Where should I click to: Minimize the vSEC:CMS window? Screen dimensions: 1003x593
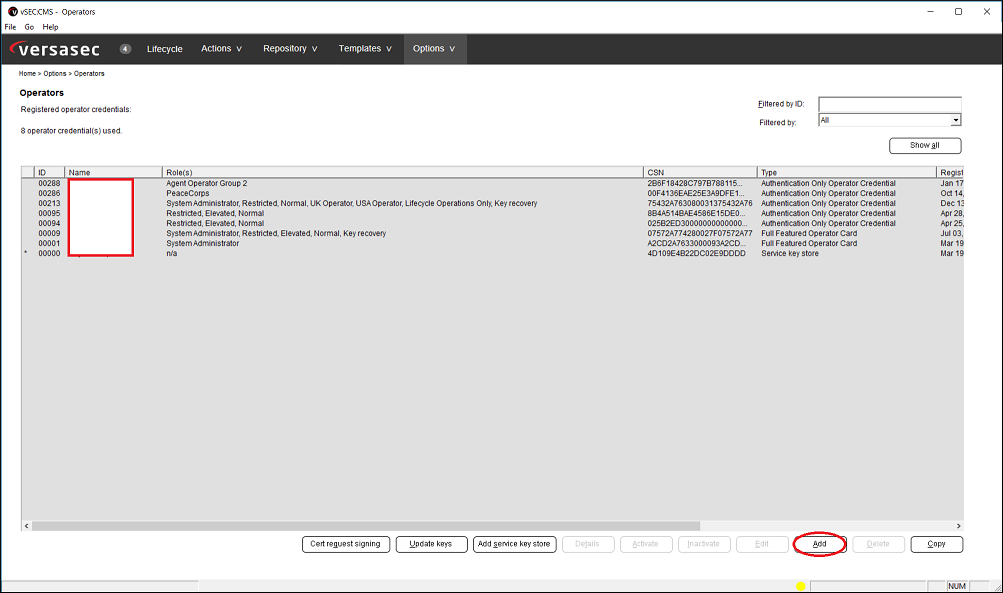[931, 12]
